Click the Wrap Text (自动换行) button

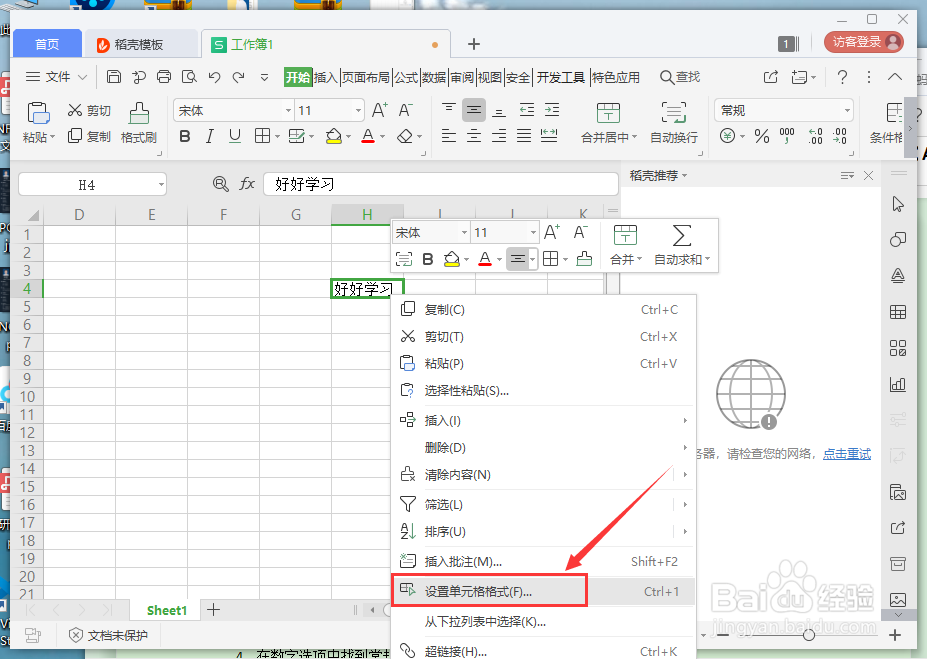674,122
